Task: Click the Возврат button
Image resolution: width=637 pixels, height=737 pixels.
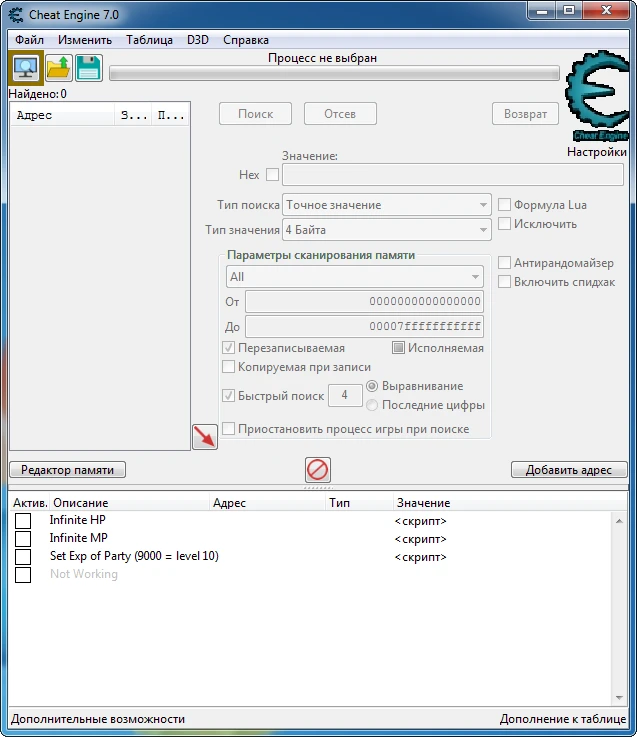Action: coord(525,114)
